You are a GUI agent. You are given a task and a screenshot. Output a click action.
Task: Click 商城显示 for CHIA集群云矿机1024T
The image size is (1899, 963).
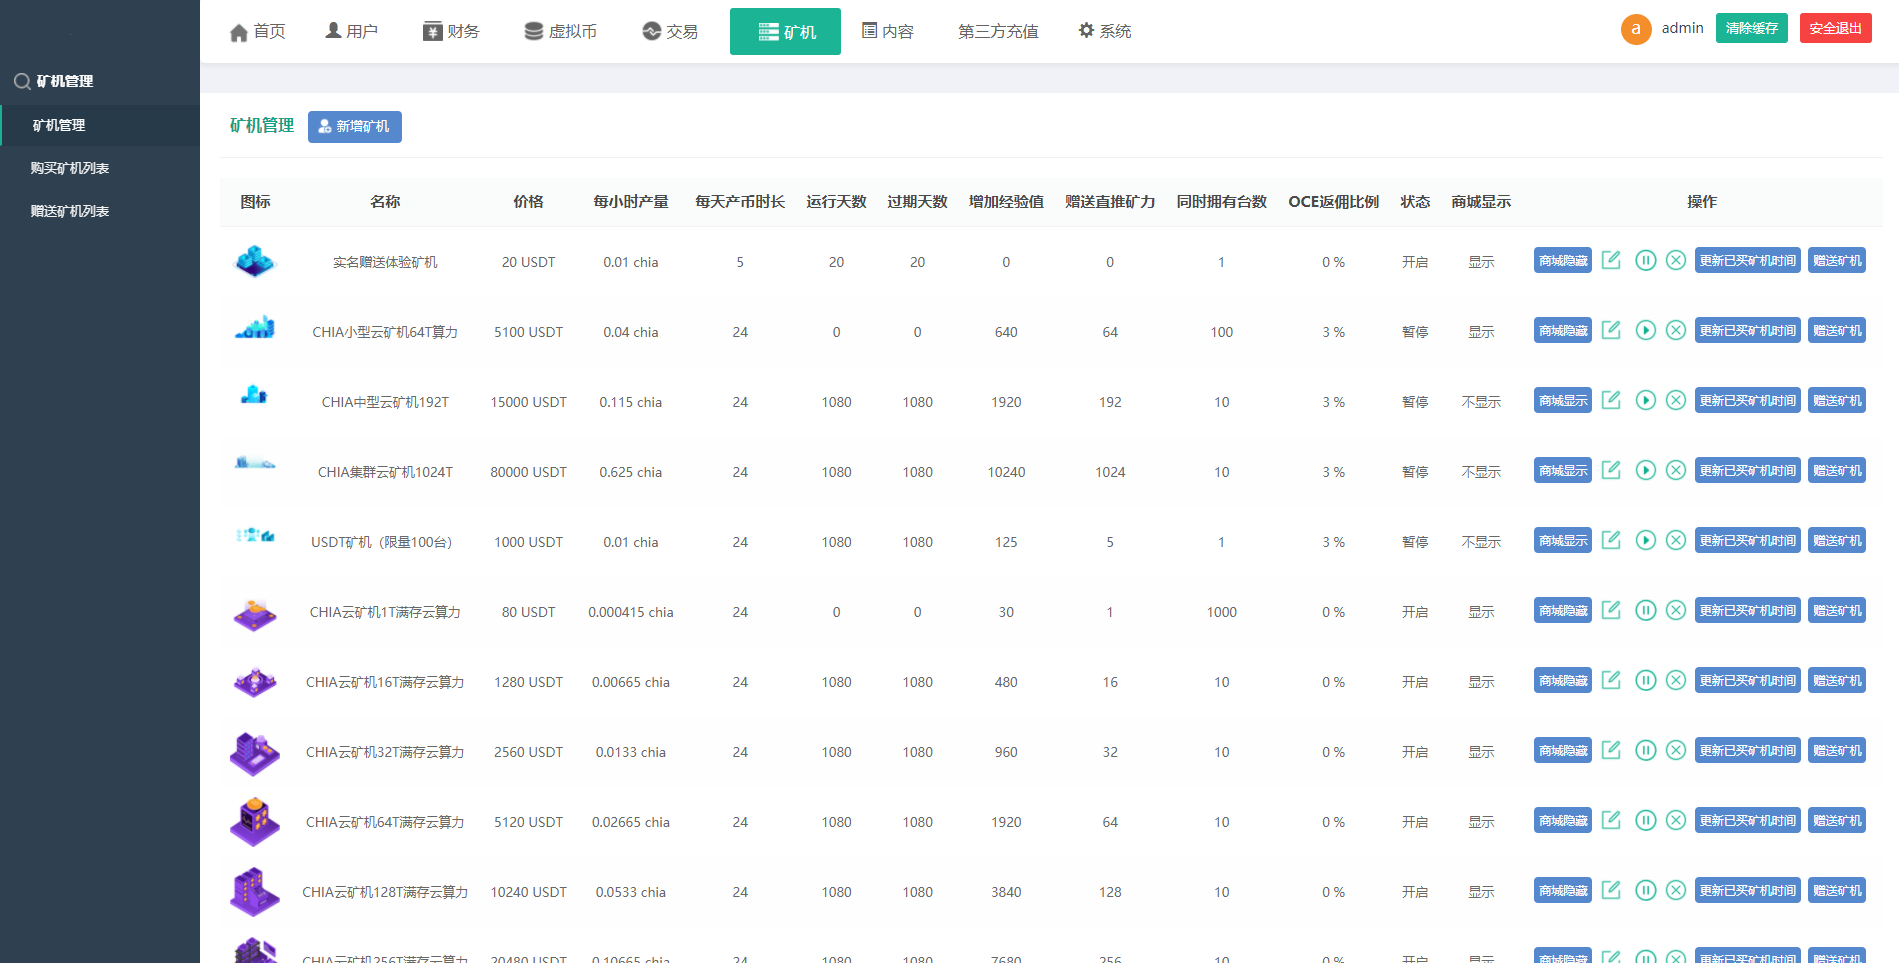pyautogui.click(x=1562, y=470)
